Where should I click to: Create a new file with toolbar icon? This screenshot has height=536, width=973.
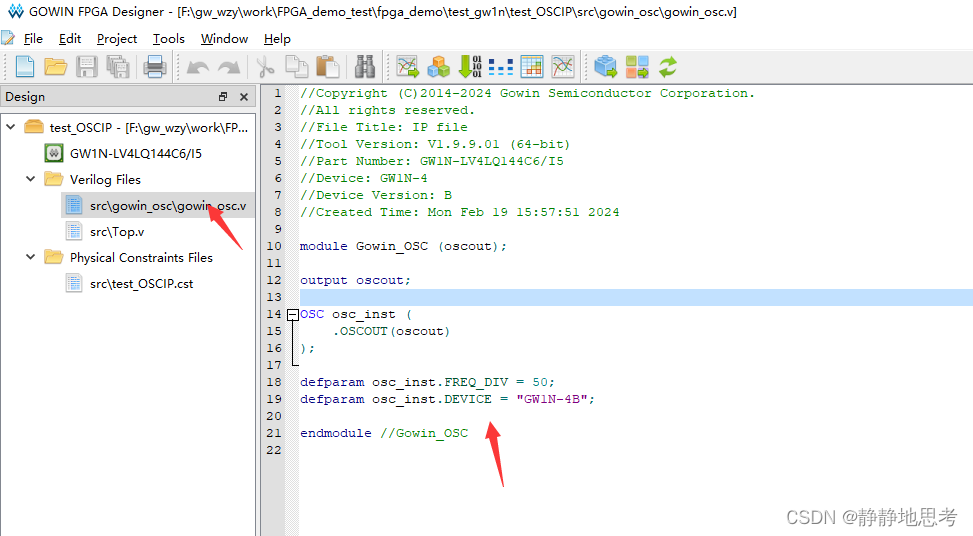pyautogui.click(x=25, y=66)
